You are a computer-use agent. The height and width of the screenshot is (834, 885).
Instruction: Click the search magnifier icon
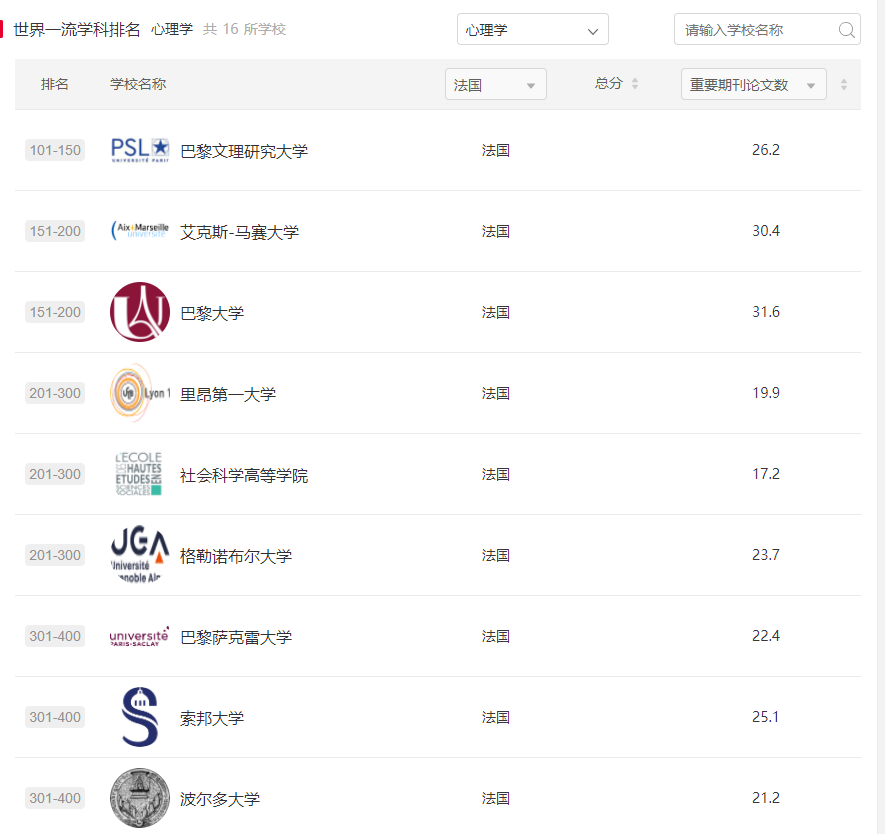click(x=846, y=29)
